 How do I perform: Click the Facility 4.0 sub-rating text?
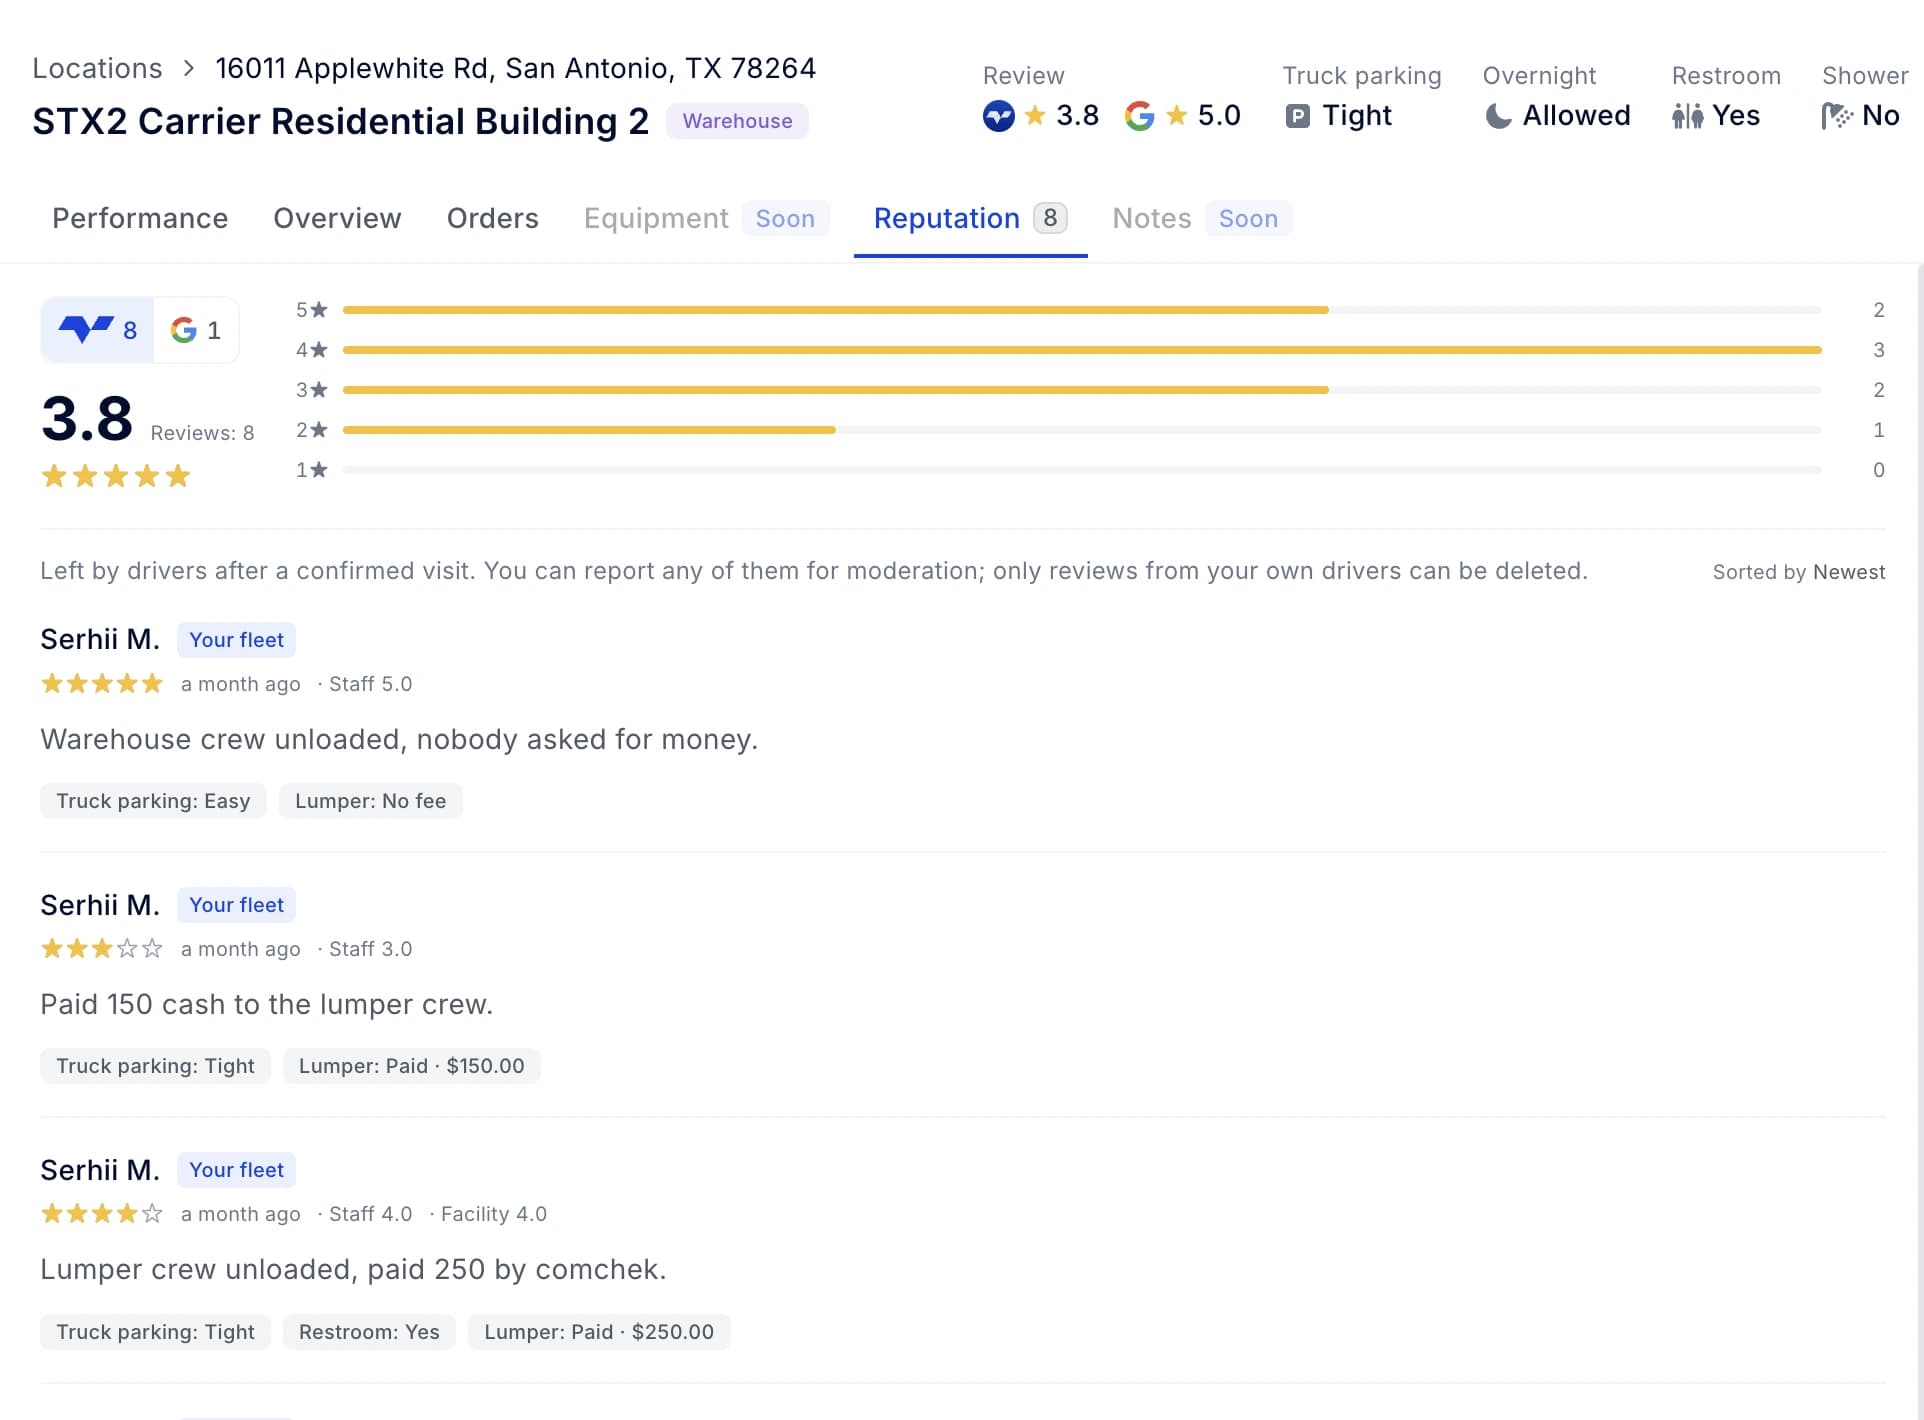[494, 1214]
